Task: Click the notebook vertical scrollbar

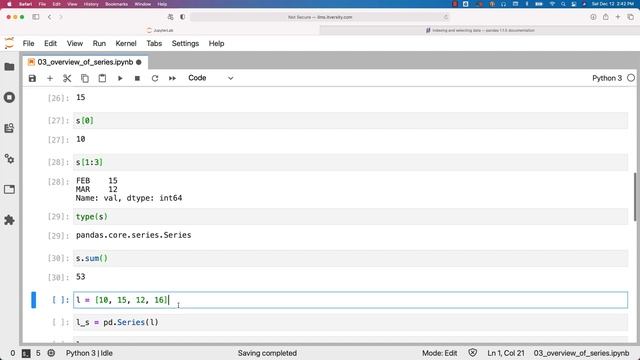Action: pyautogui.click(x=635, y=197)
